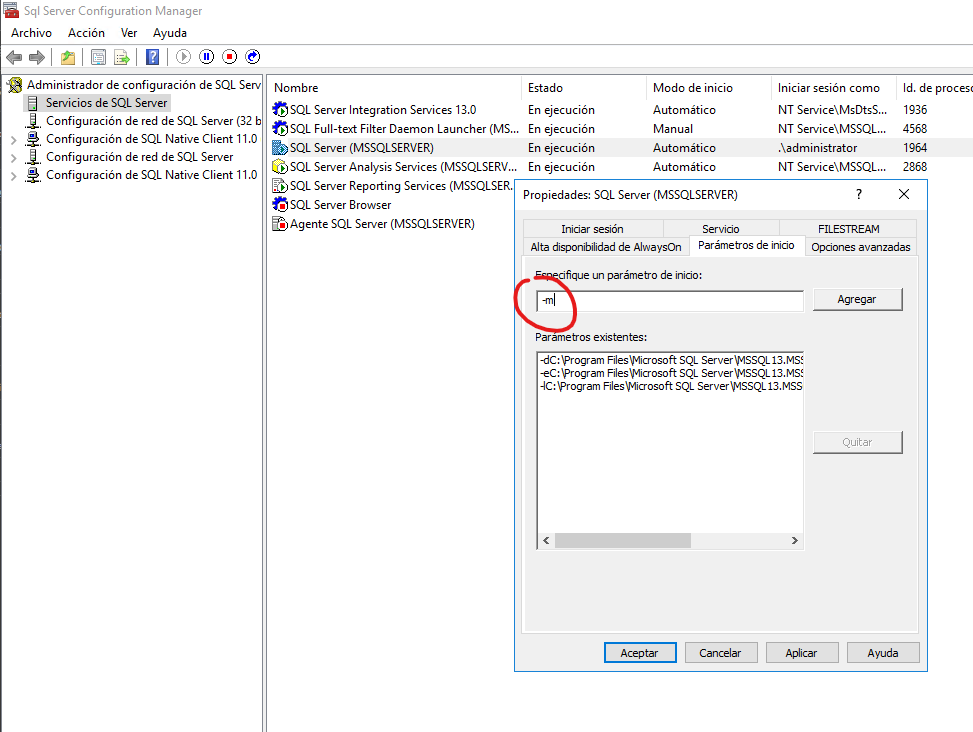Select Servicios de SQL Server in the tree
Screen dimensions: 973x732
[106, 103]
